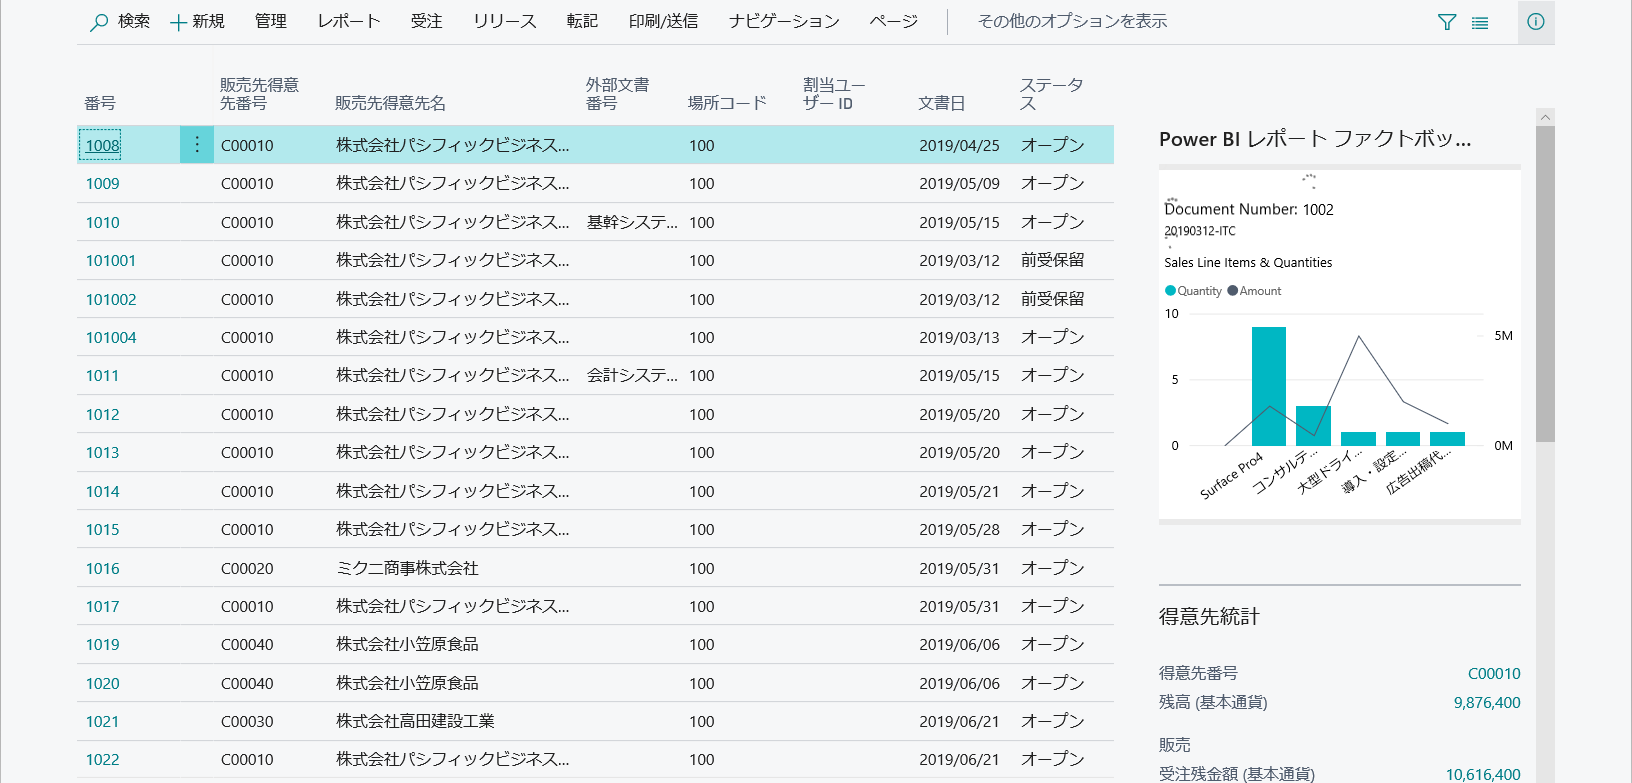Click the vertical scrollbar thumb
1632x783 pixels.
tap(1545, 280)
